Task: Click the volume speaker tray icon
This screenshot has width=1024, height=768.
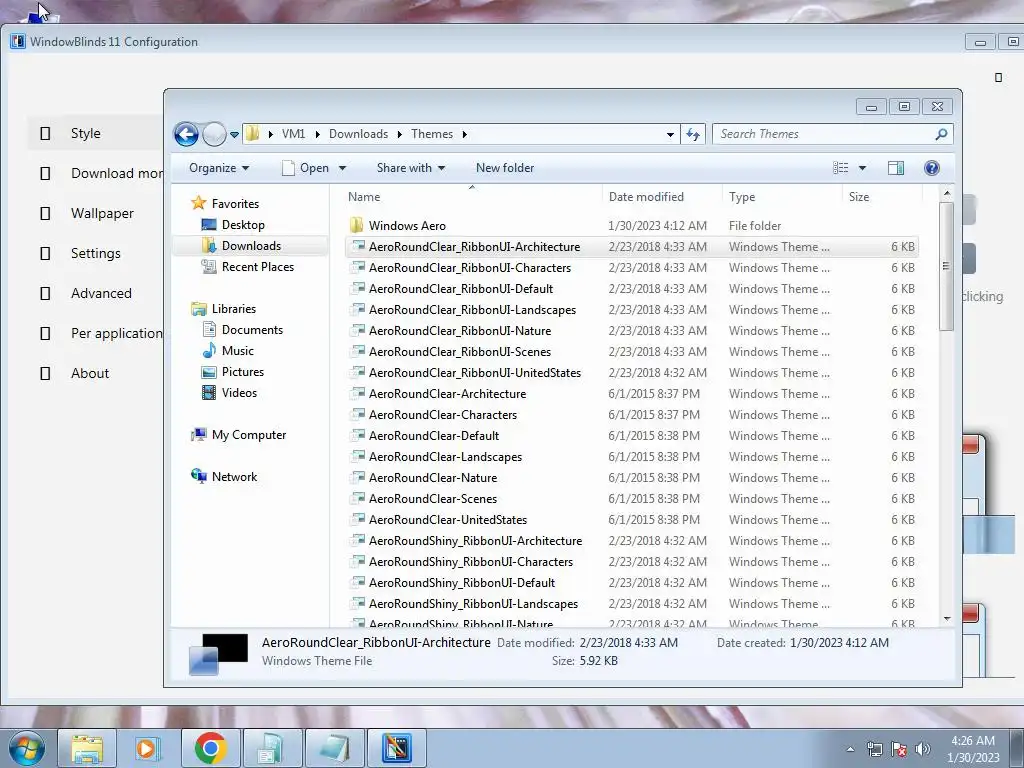Action: [922, 750]
